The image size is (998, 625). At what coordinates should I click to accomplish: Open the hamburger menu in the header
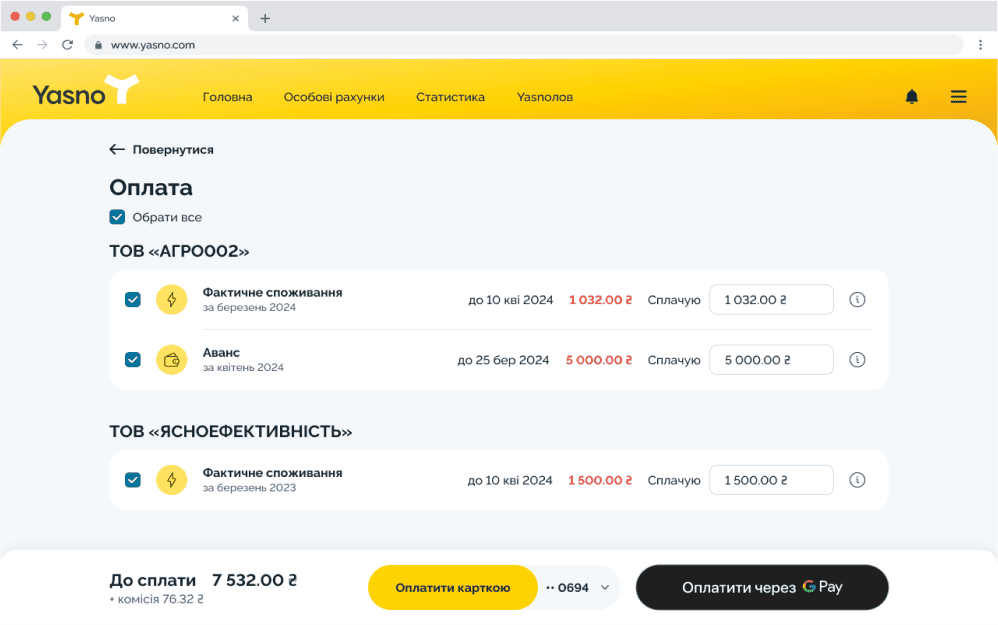click(959, 97)
